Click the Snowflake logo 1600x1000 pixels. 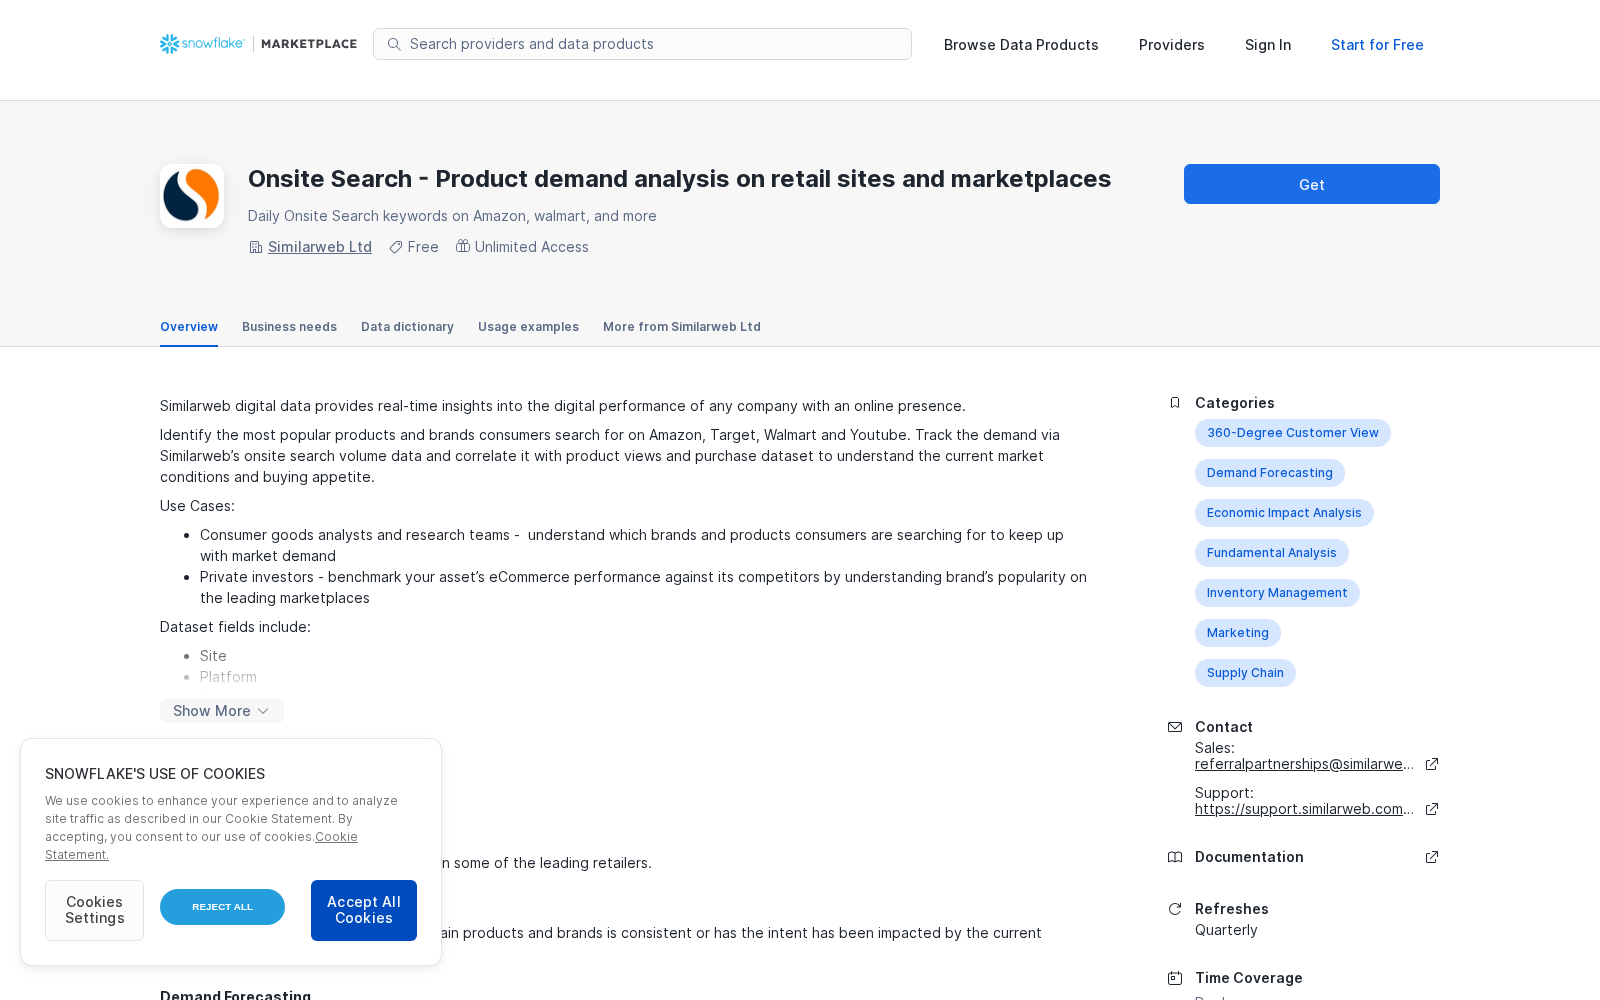(x=202, y=44)
